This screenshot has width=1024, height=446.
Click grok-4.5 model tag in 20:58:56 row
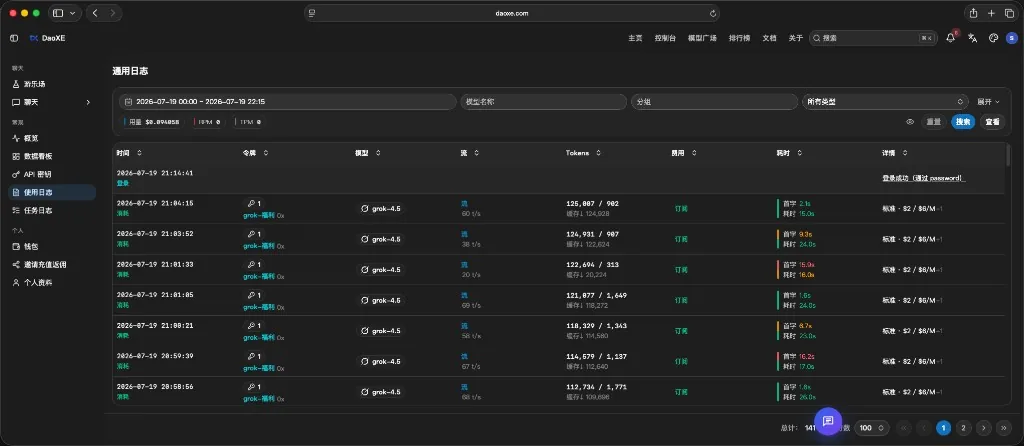381,392
